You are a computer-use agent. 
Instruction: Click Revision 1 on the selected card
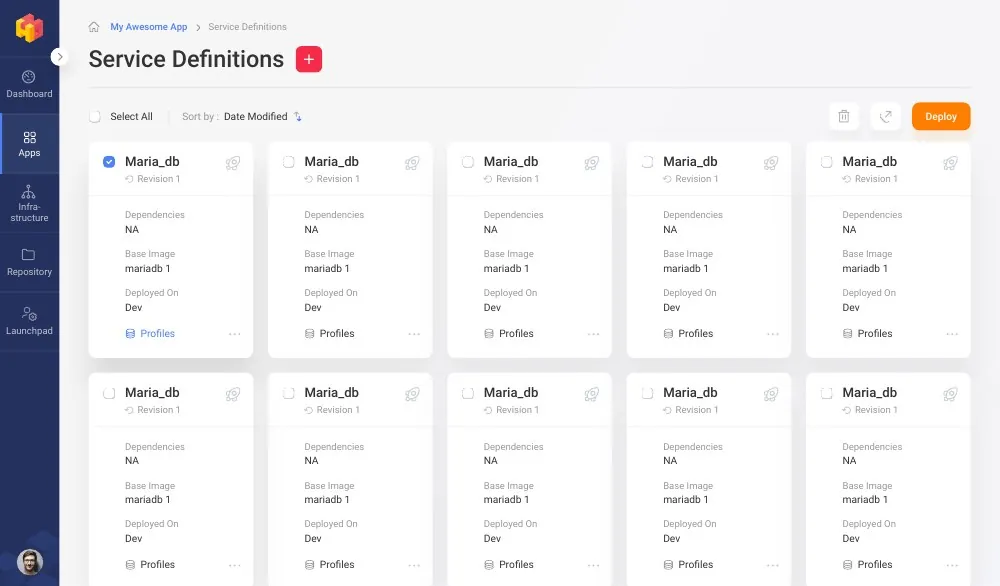coord(153,179)
